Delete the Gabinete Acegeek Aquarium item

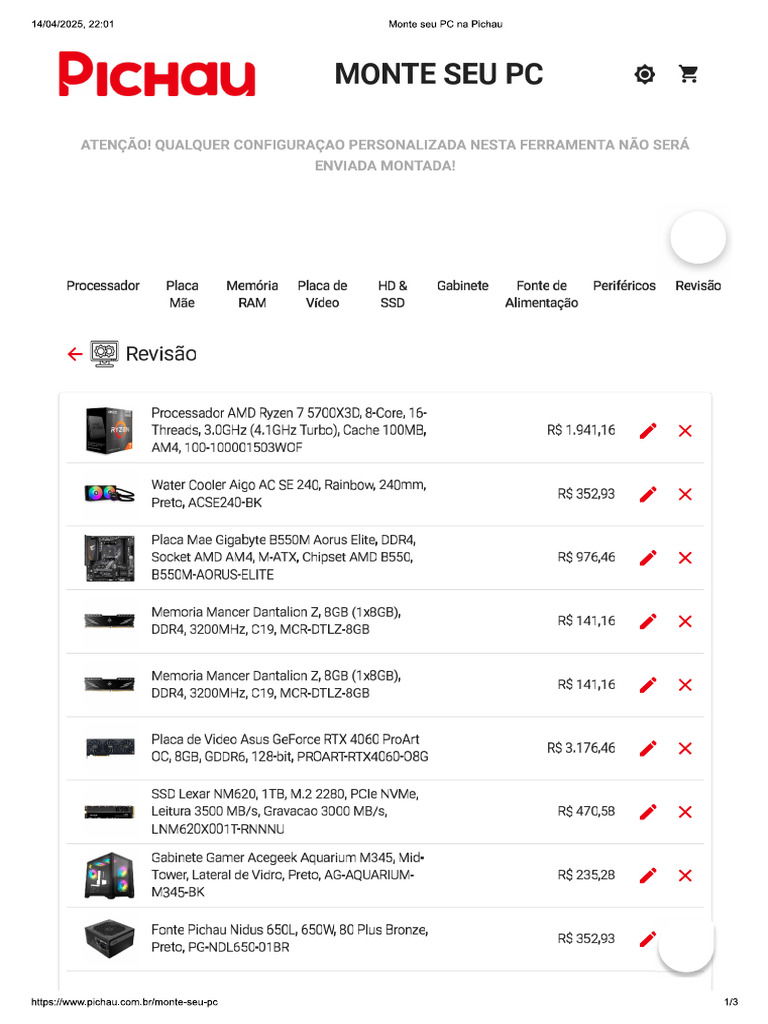685,875
